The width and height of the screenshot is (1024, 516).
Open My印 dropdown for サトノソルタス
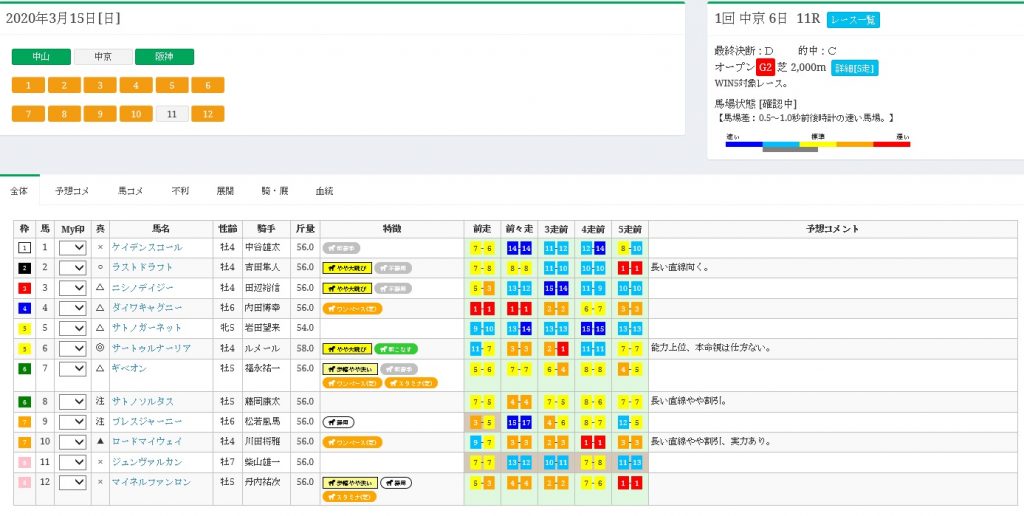[x=72, y=402]
